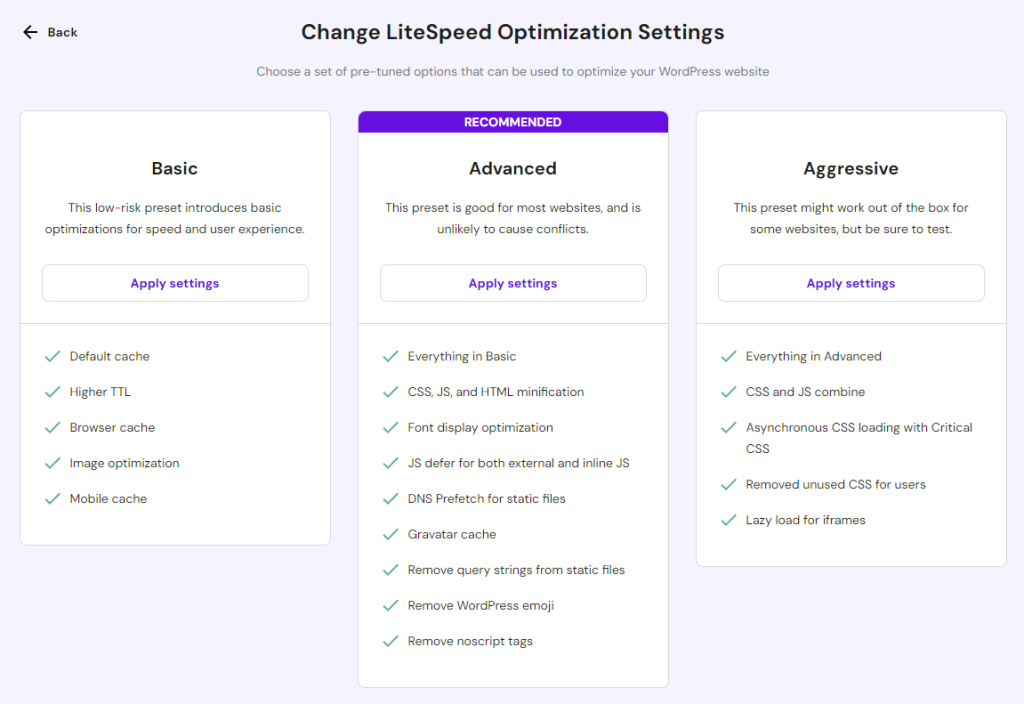Select the checkmark beside Default cache
1024x704 pixels.
(52, 356)
